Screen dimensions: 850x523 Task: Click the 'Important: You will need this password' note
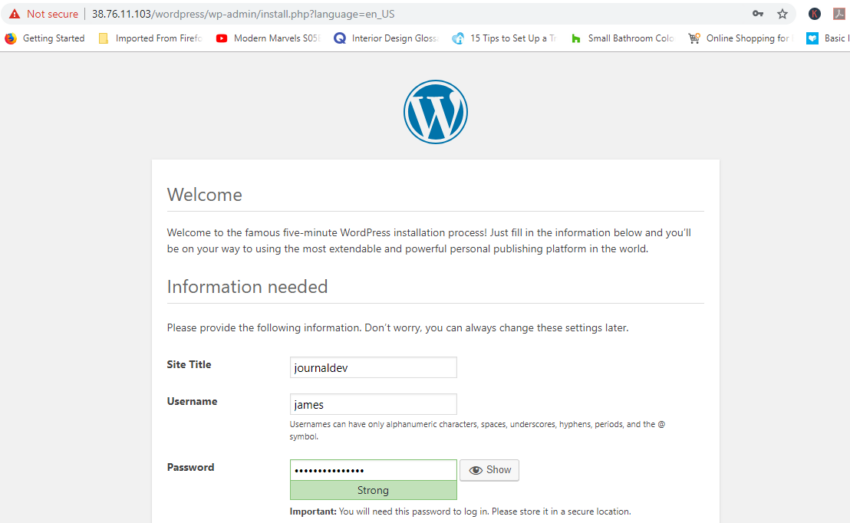click(460, 512)
